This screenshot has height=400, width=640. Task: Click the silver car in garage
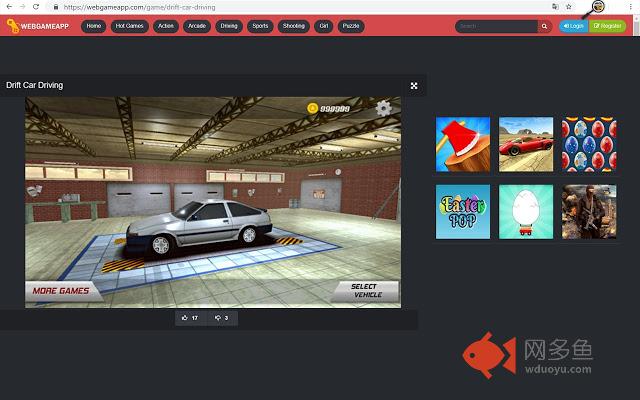point(199,229)
